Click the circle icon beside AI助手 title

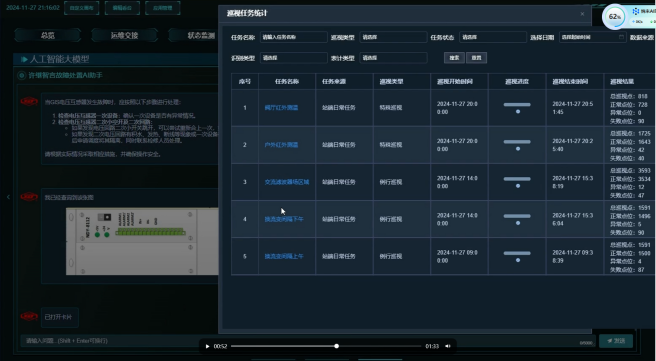pos(21,75)
